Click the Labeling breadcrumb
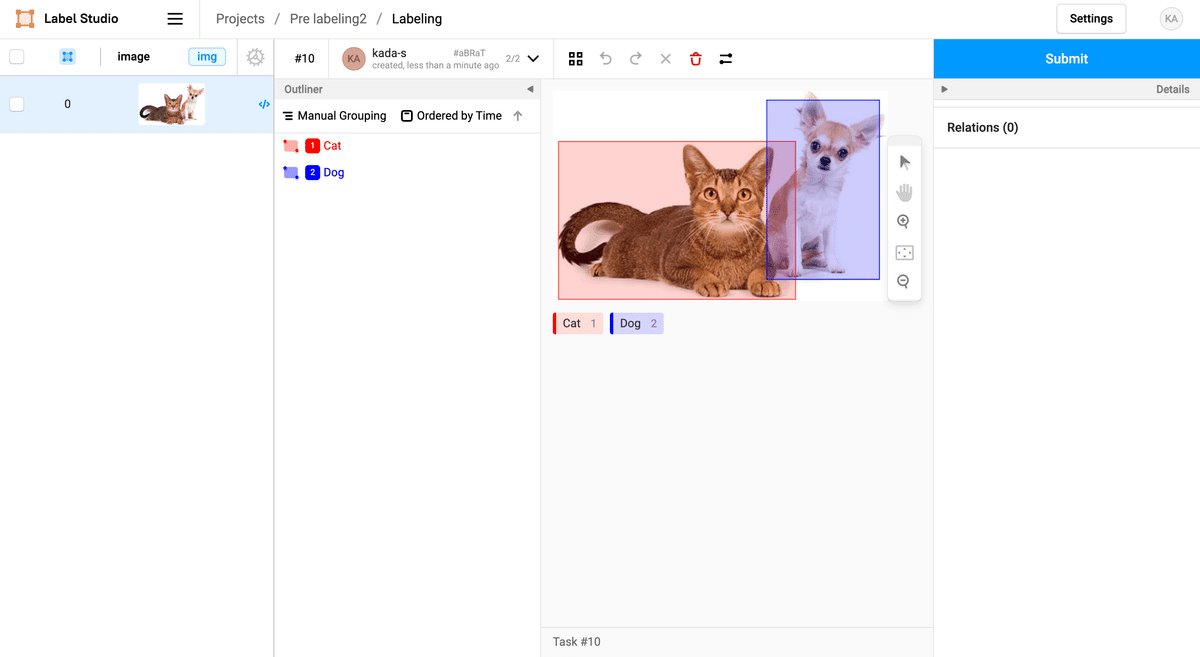 click(417, 19)
